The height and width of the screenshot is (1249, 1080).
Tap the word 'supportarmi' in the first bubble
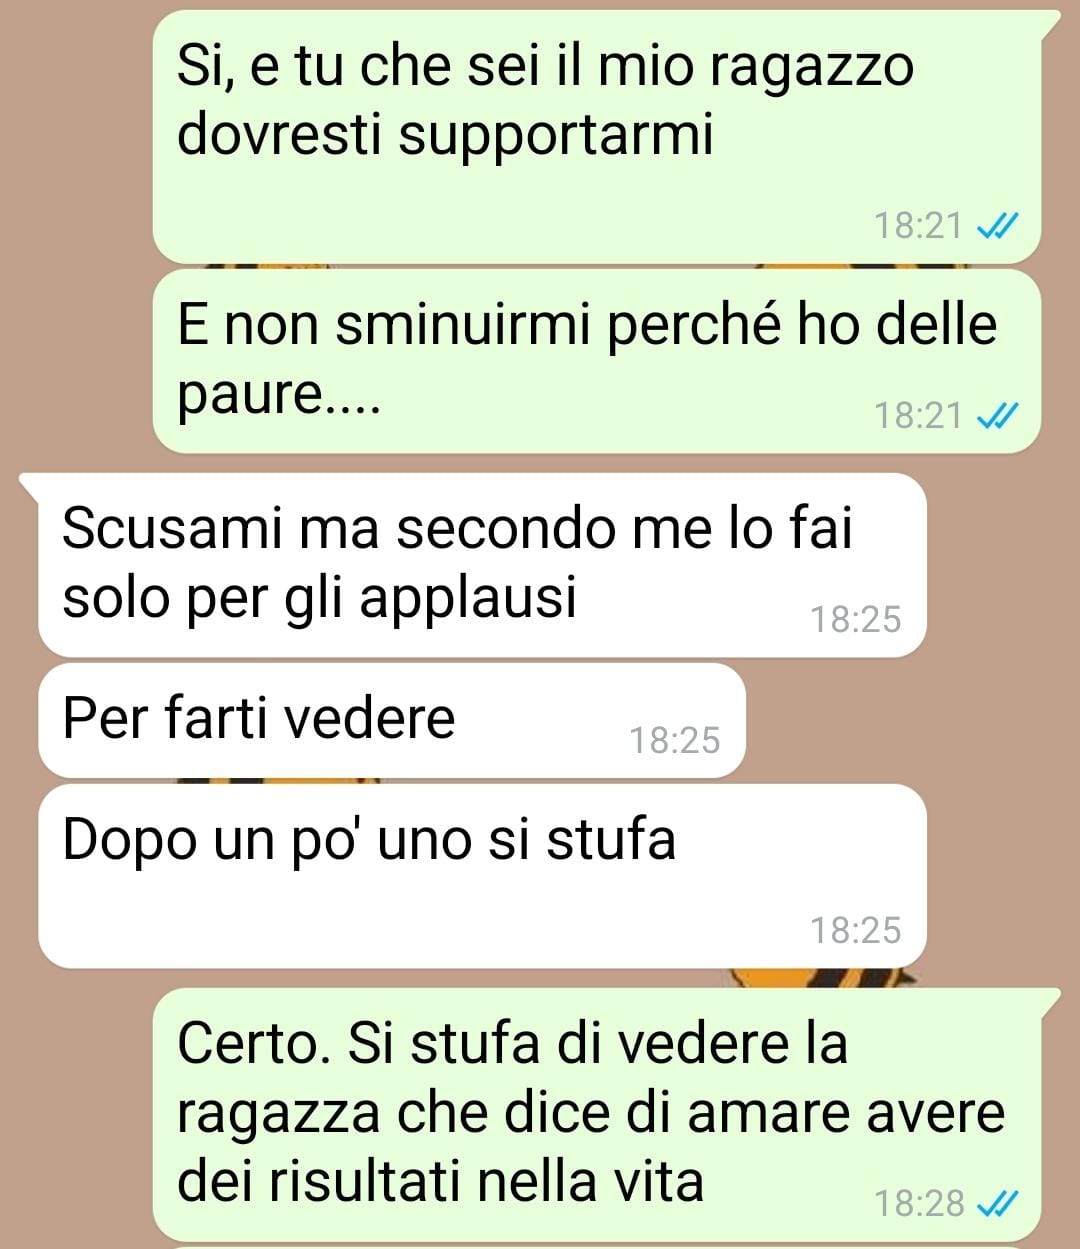click(555, 137)
